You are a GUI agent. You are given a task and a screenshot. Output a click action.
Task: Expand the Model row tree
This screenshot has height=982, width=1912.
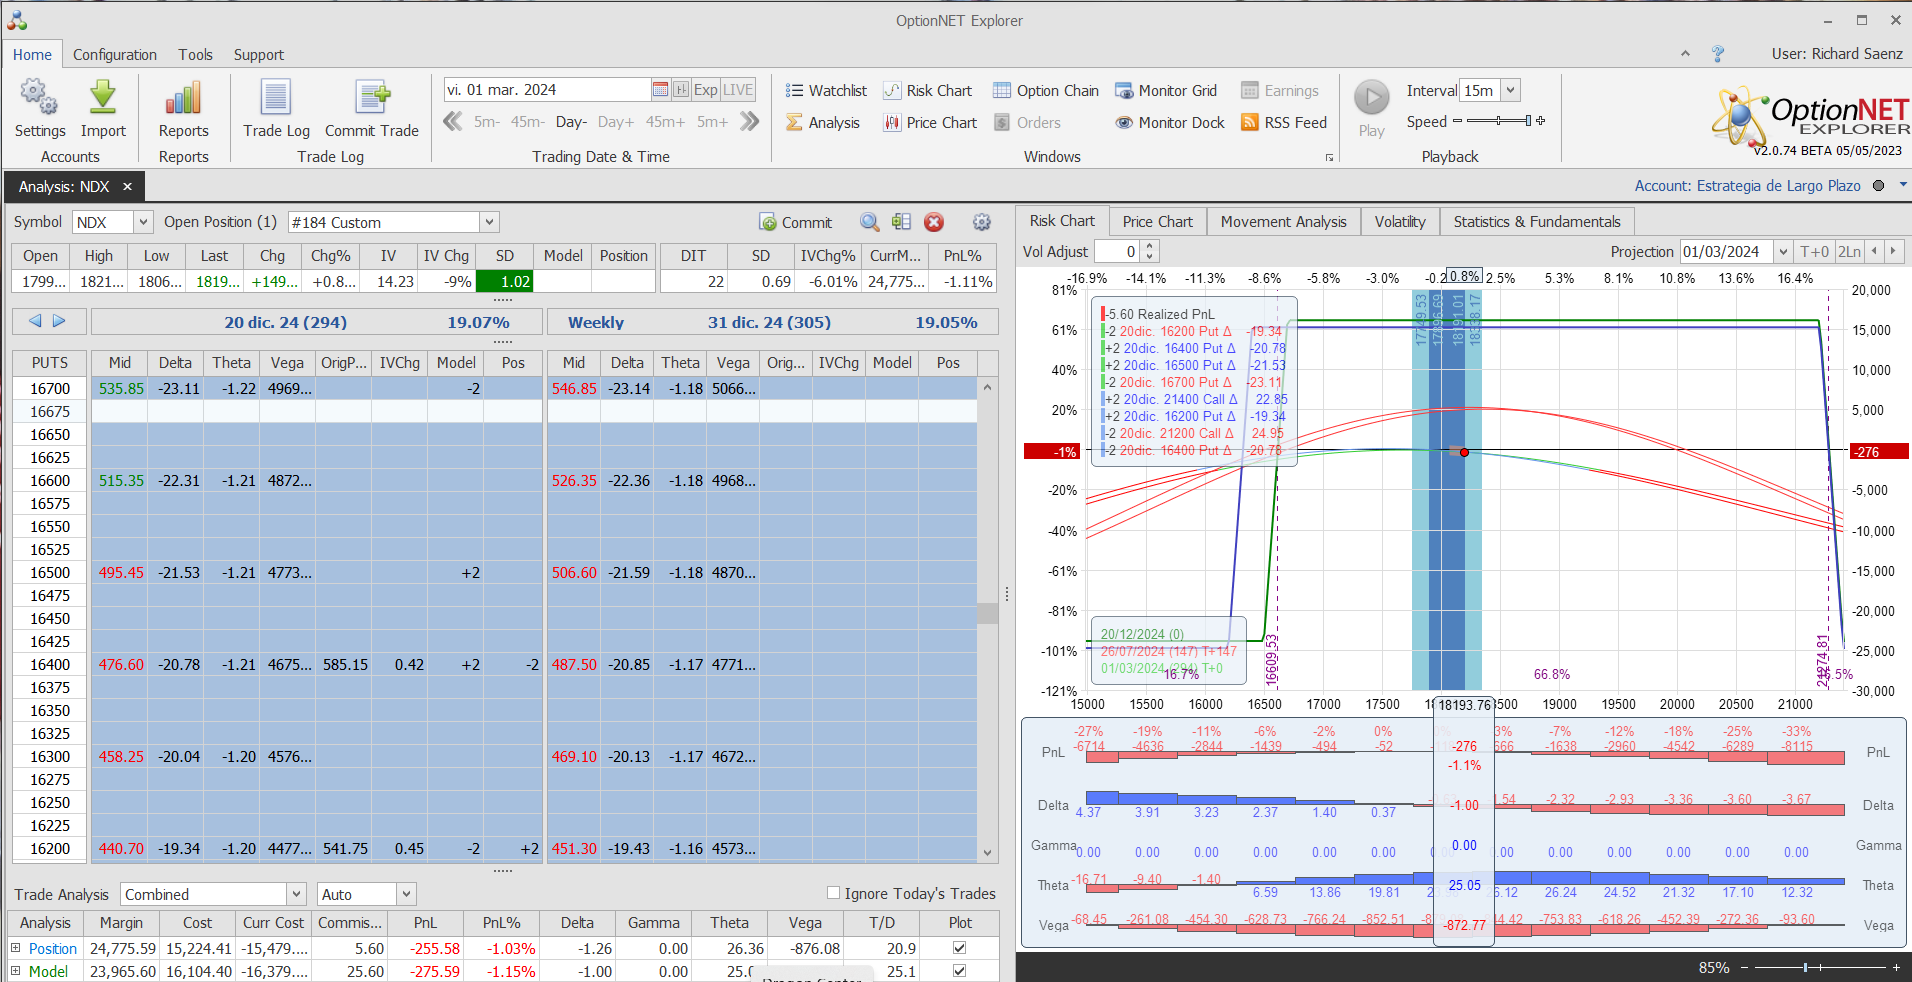coord(15,971)
